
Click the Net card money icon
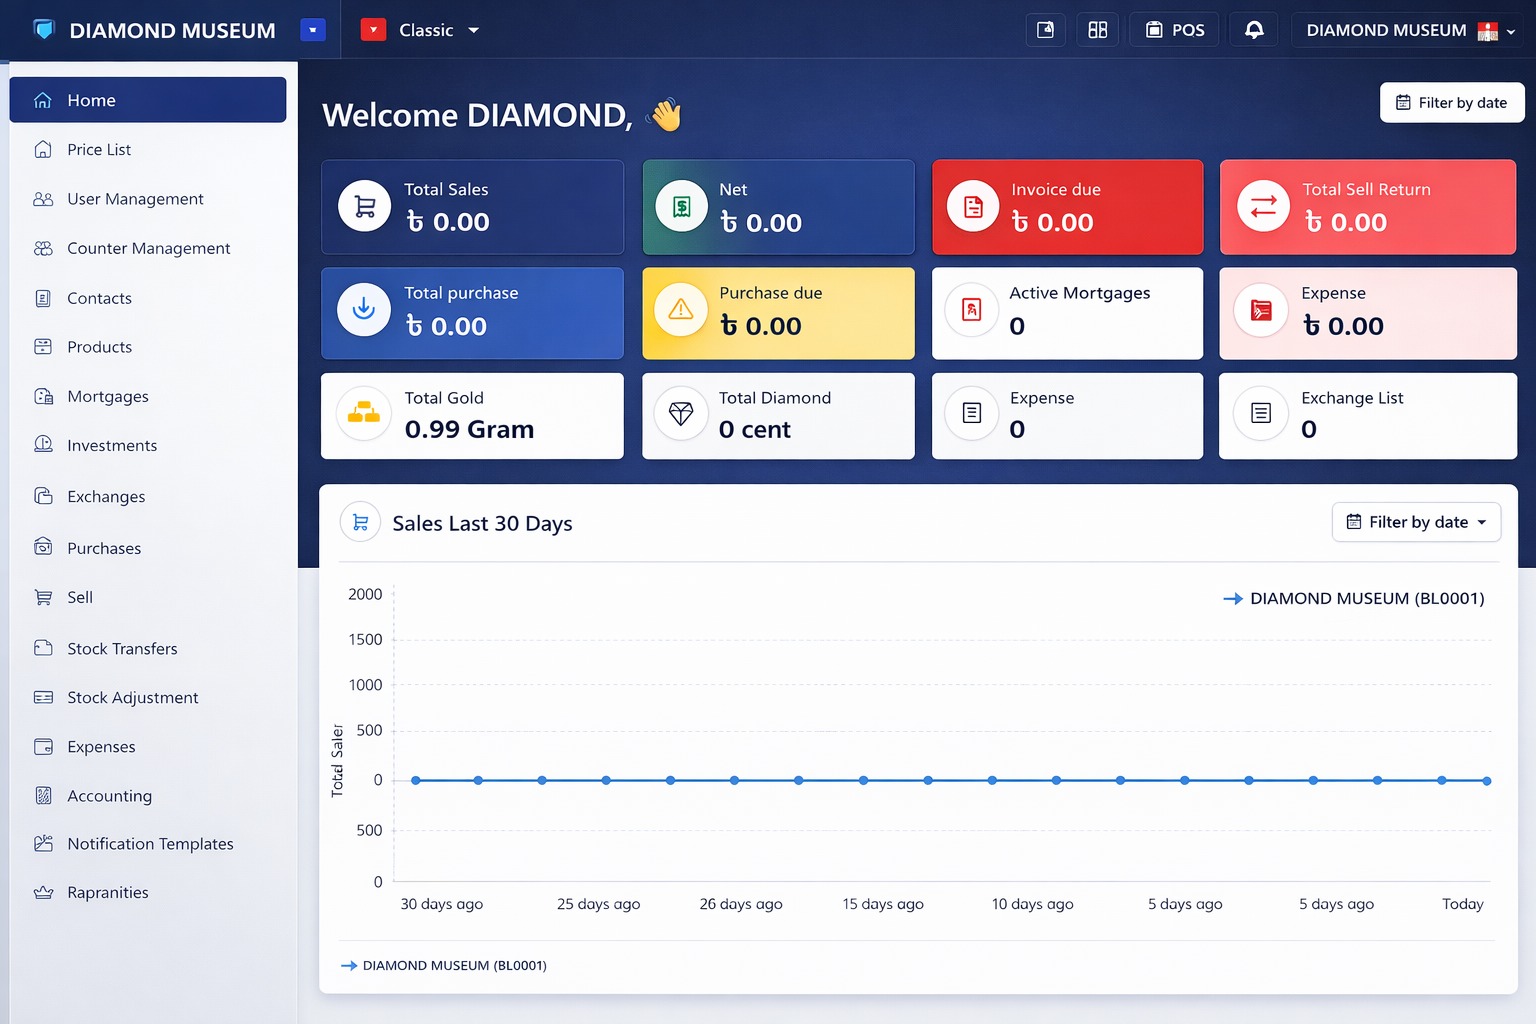pos(681,206)
